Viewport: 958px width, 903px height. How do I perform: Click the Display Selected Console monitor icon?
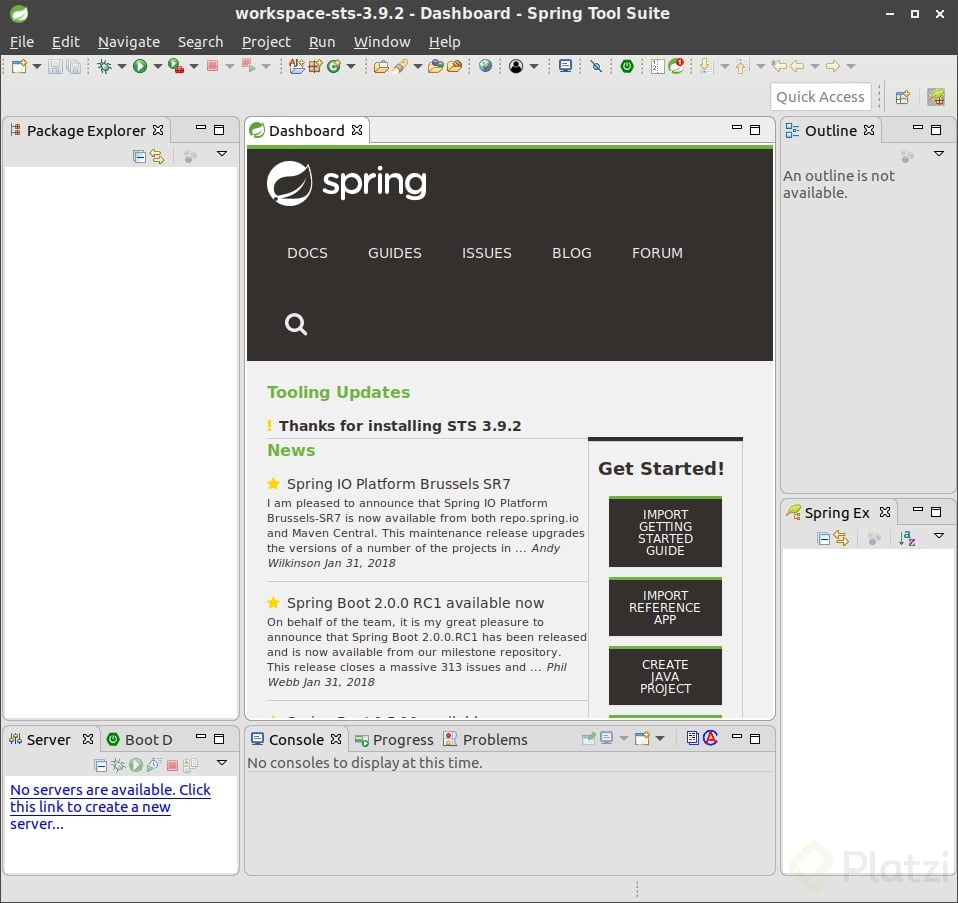[x=607, y=739]
